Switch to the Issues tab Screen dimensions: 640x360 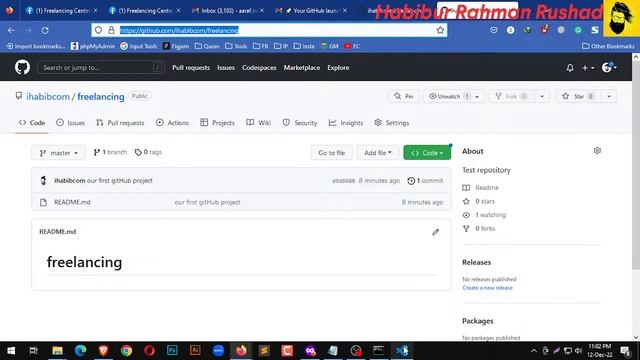(71, 123)
